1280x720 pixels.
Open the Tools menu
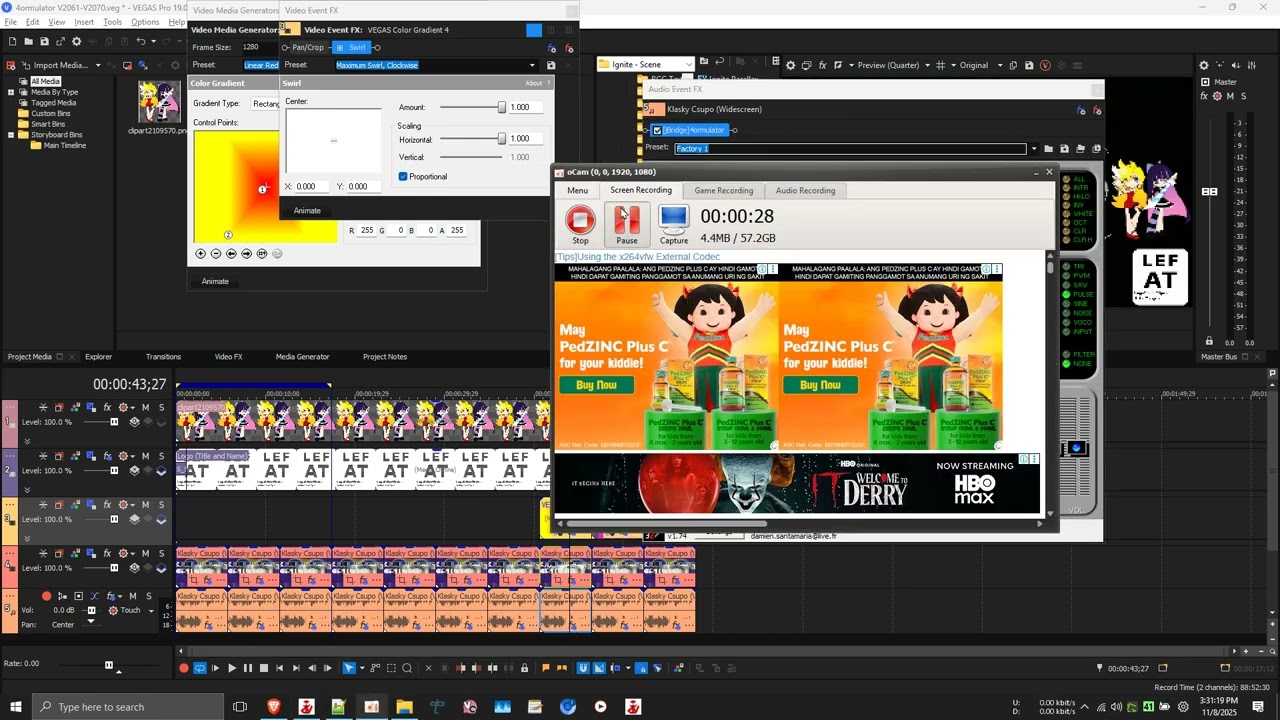coord(113,22)
